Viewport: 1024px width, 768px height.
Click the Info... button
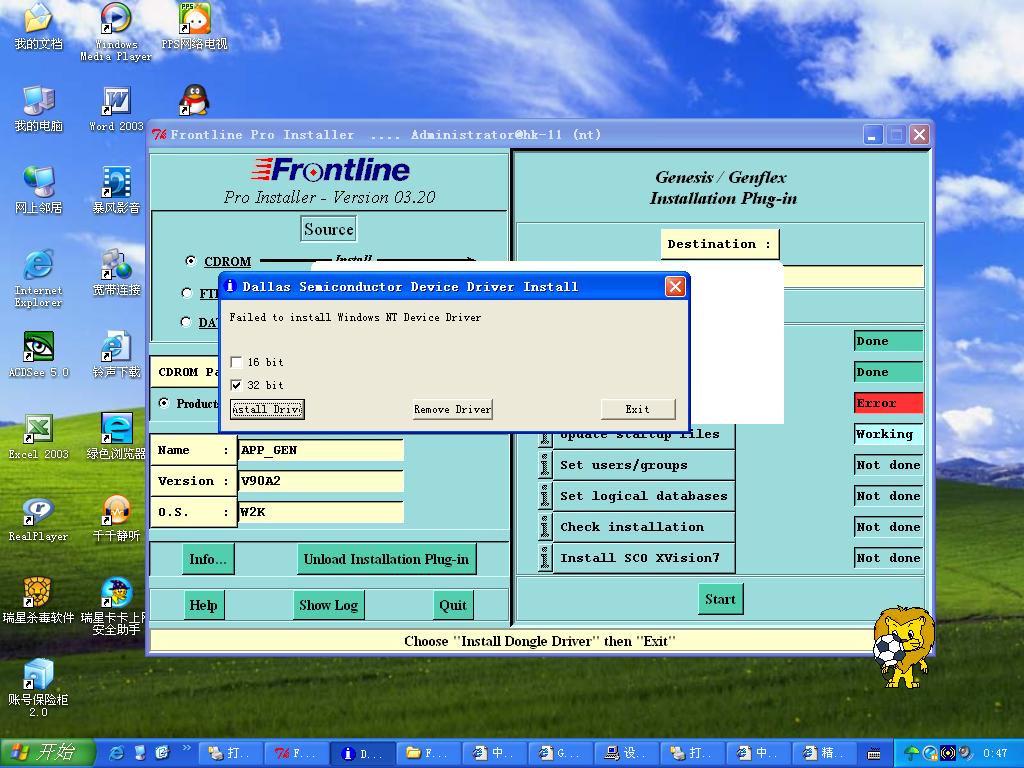pyautogui.click(x=208, y=559)
